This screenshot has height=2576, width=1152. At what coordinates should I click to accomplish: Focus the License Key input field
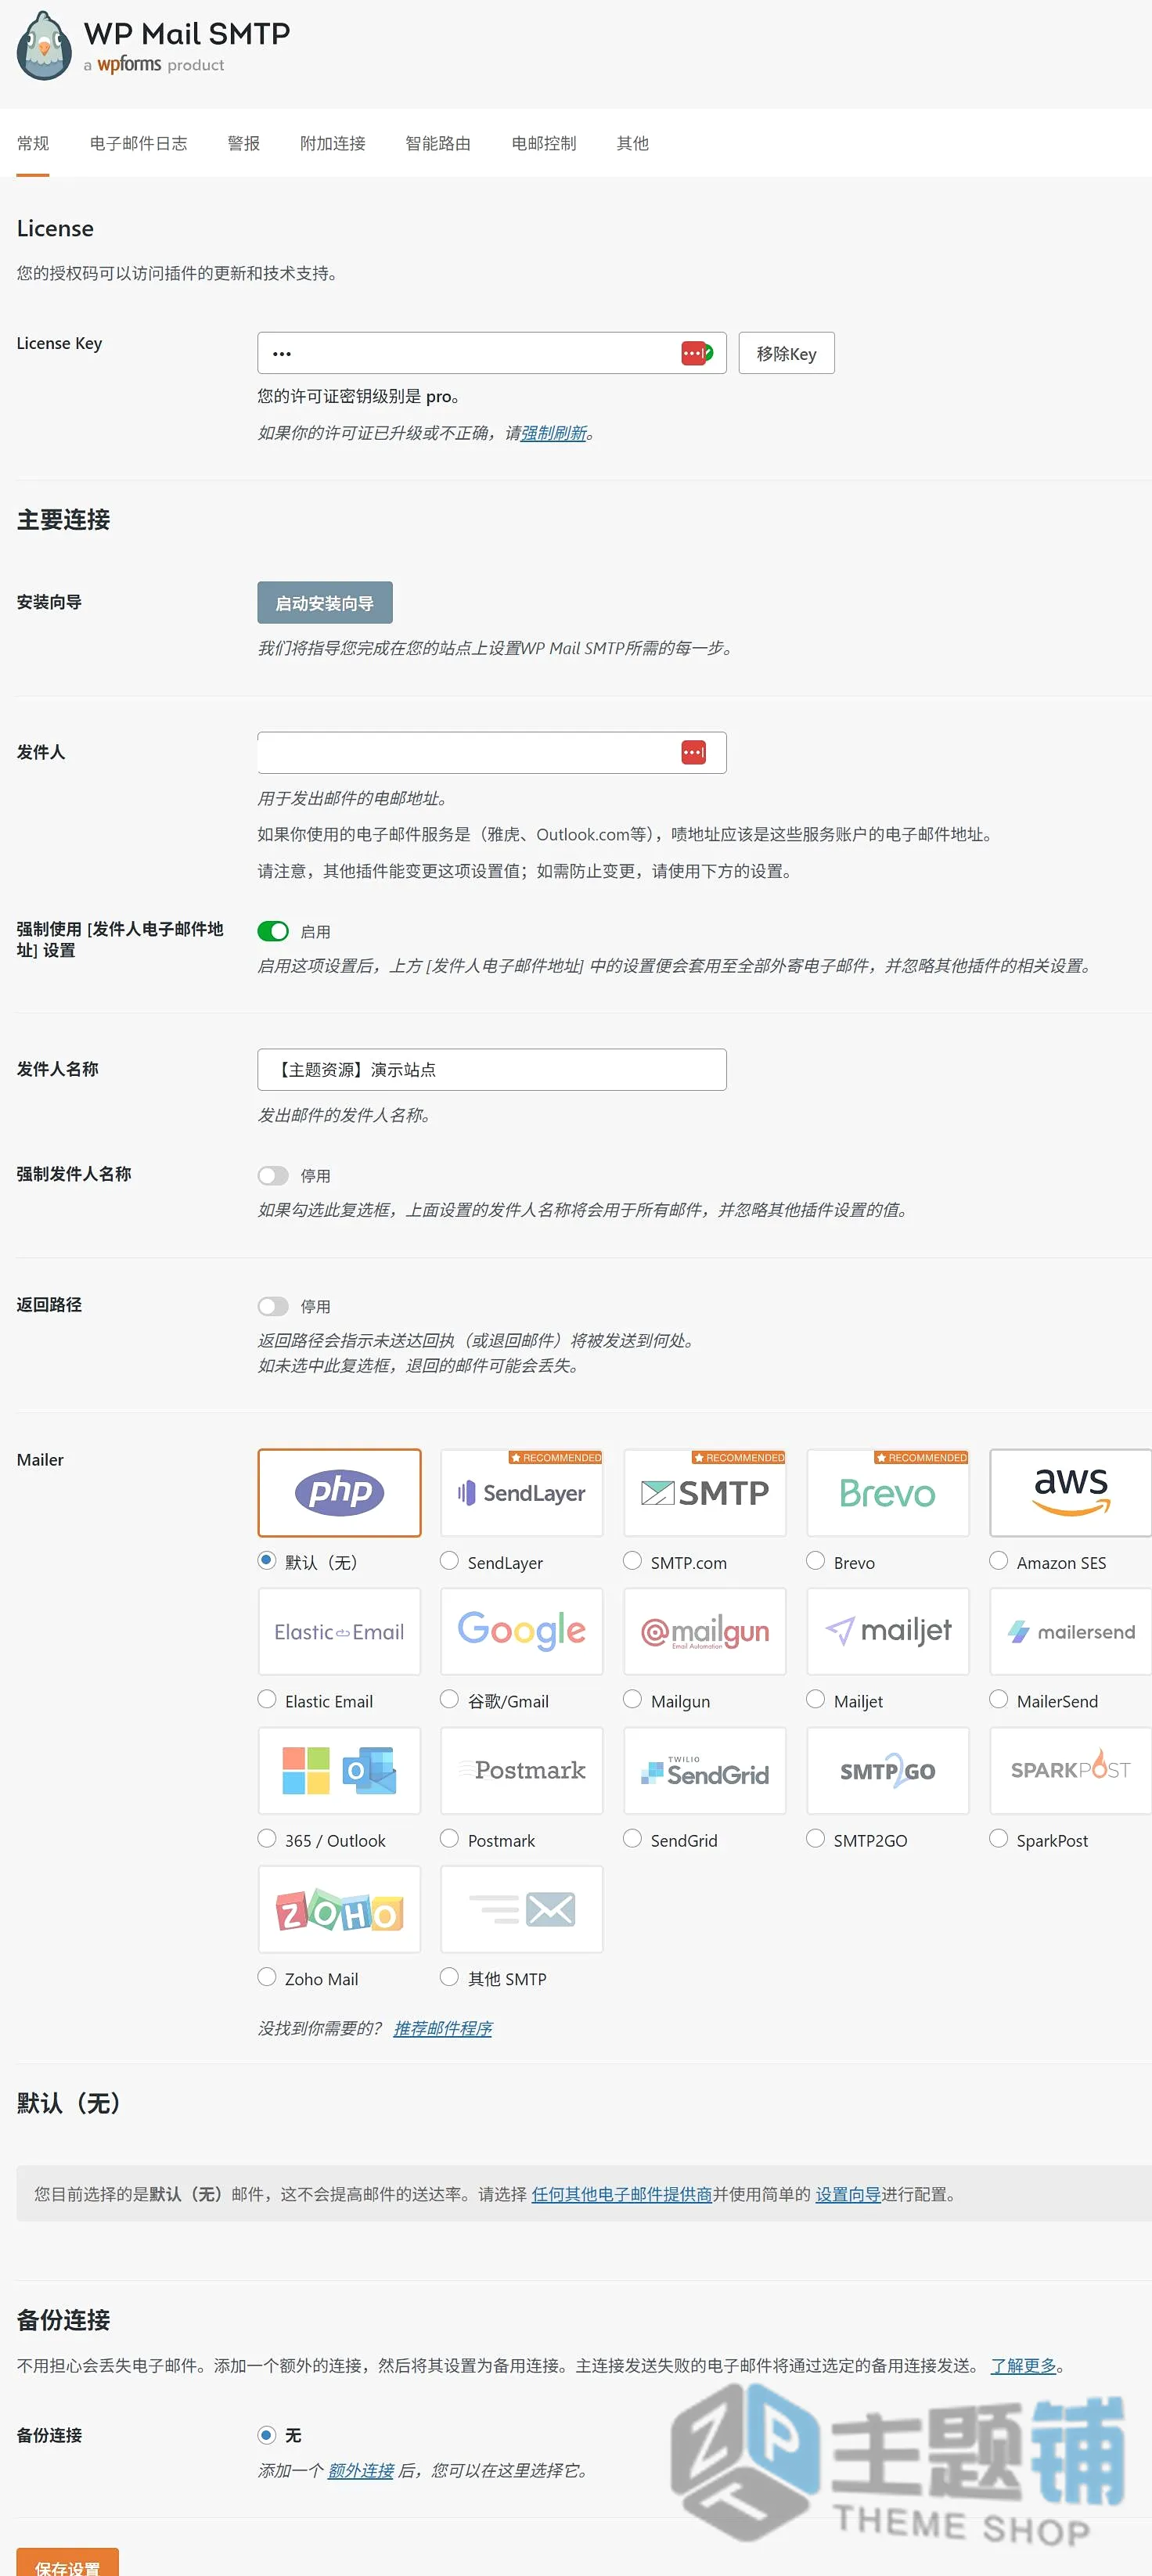click(x=492, y=353)
